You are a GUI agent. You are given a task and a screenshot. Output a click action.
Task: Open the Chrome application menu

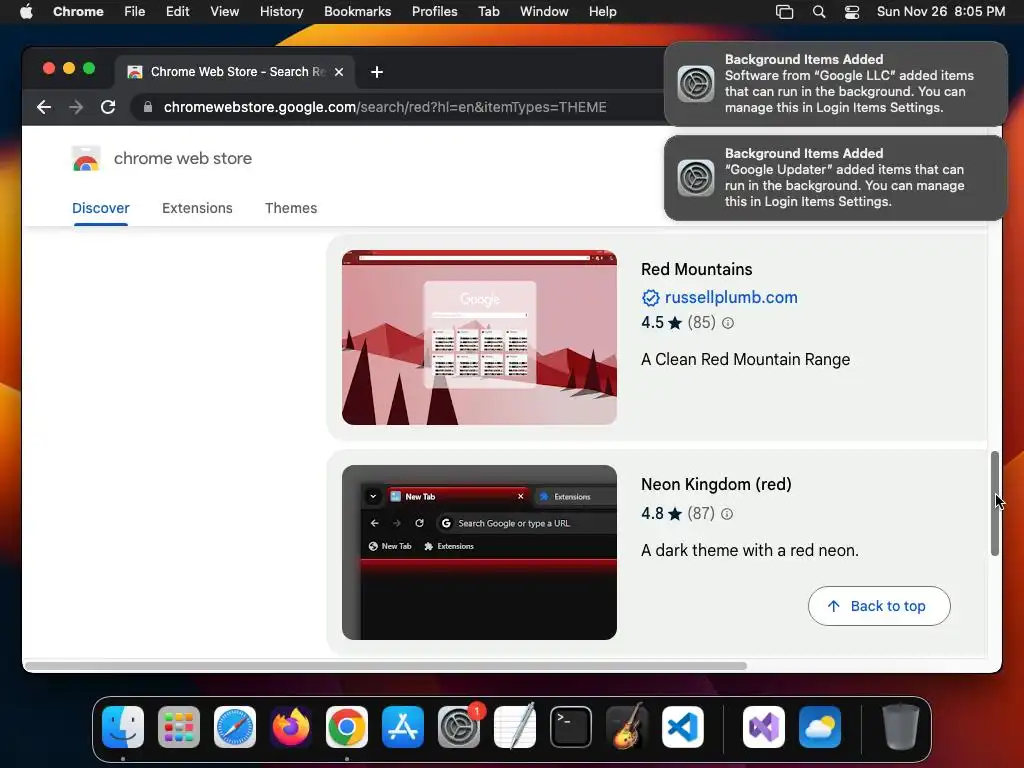click(x=78, y=12)
